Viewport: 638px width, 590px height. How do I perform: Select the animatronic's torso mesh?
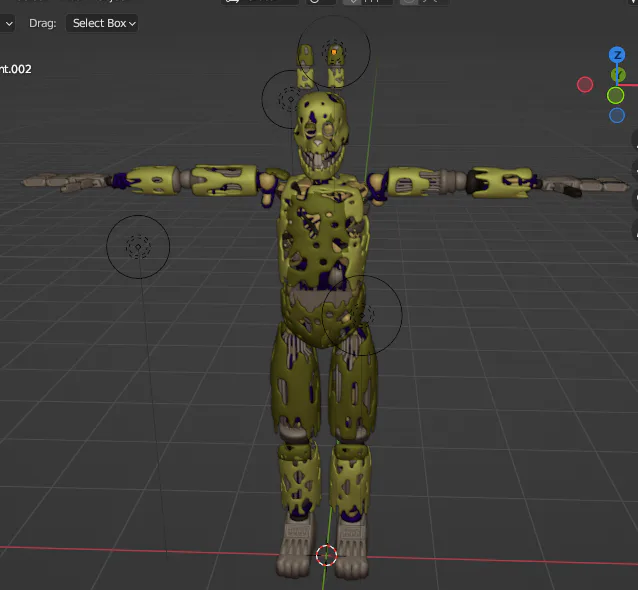coord(323,260)
